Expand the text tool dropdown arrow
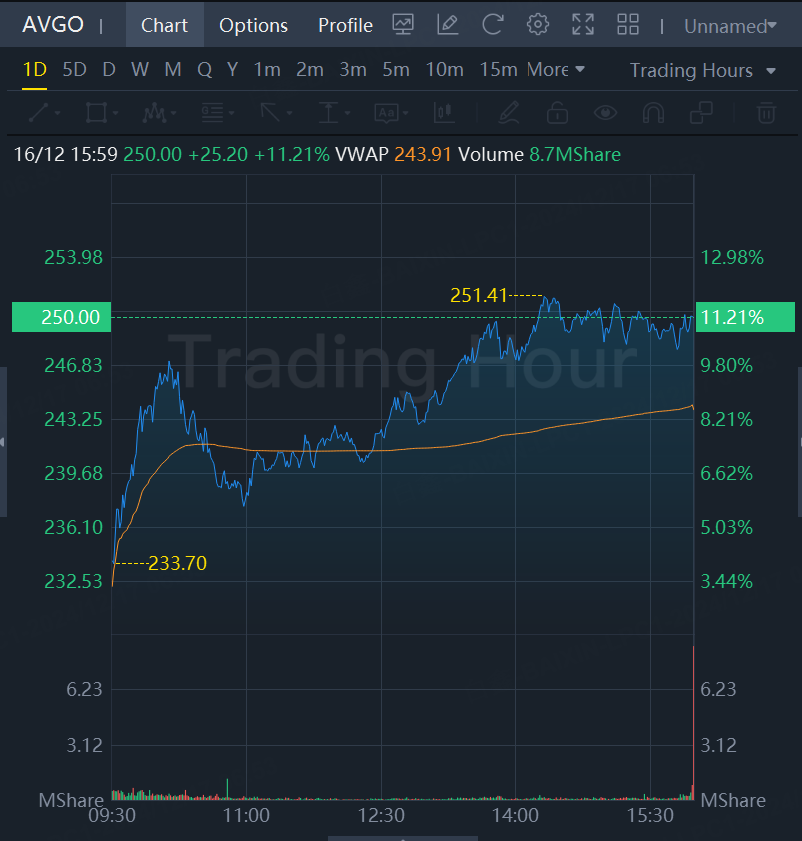 click(405, 113)
